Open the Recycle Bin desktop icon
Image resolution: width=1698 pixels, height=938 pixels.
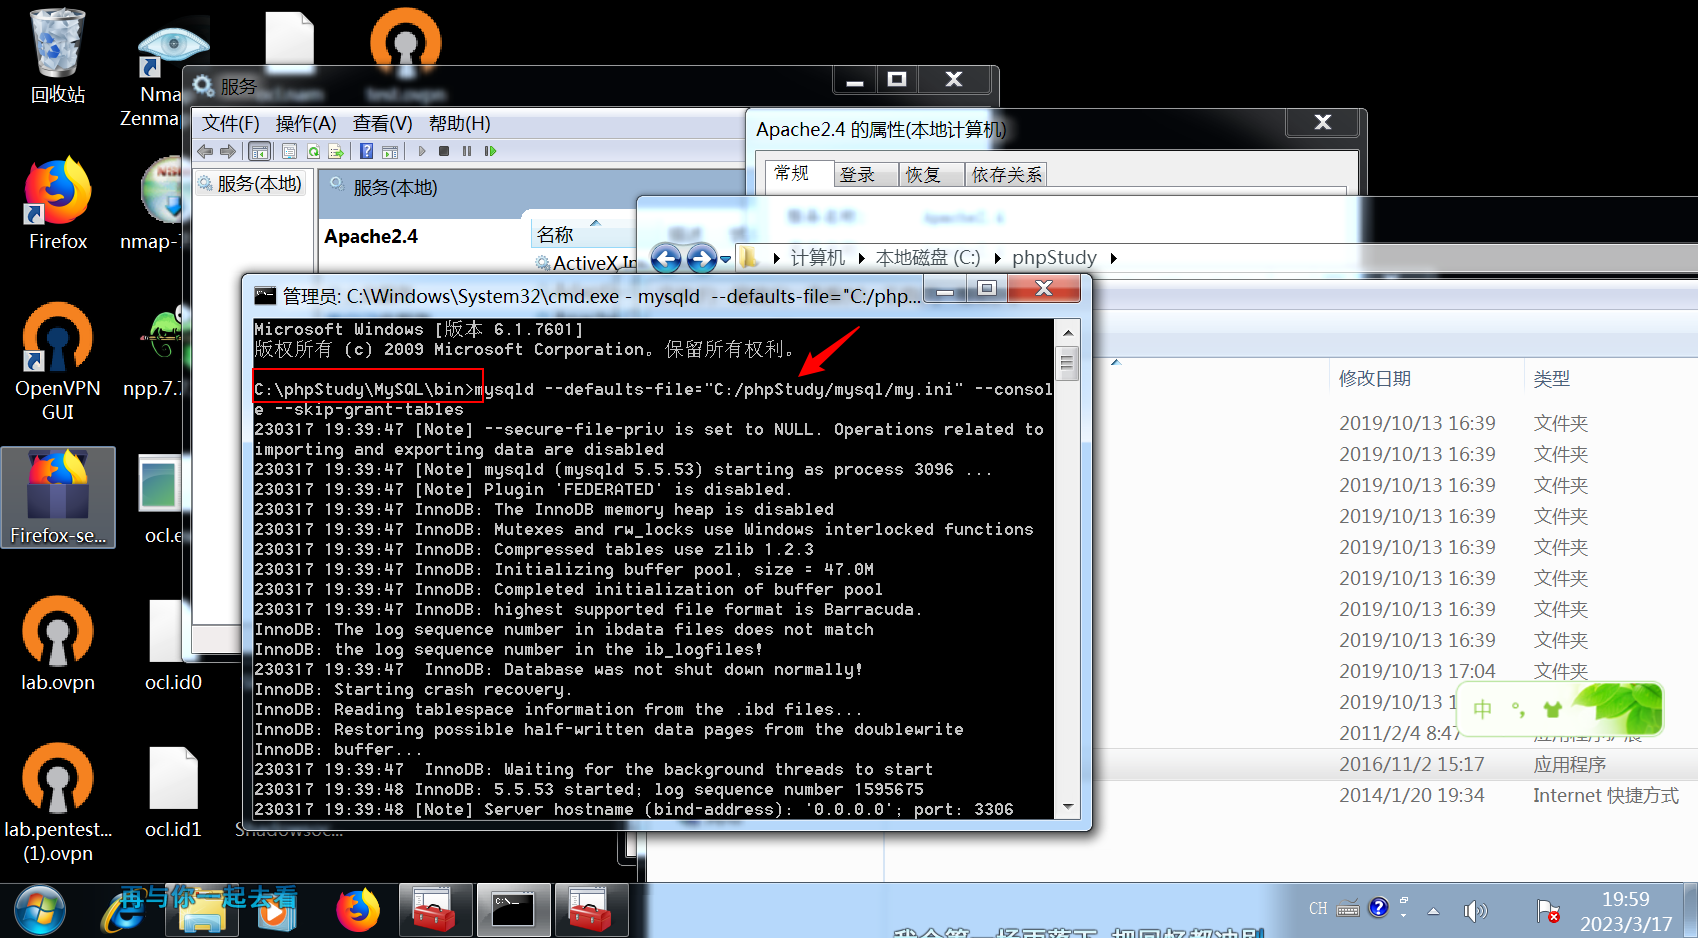click(57, 57)
